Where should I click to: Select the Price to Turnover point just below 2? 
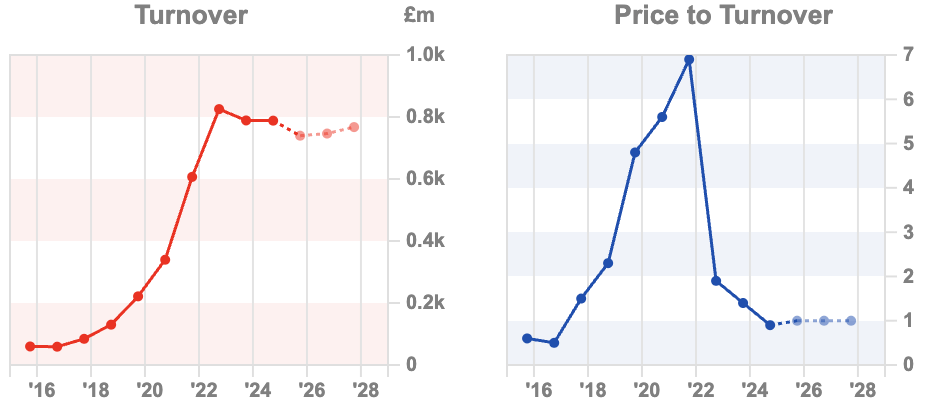click(716, 281)
